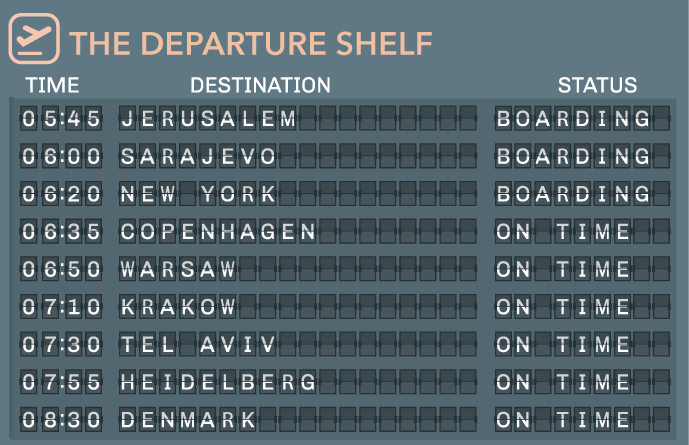Select the Warsaw destination
Image resolution: width=689 pixels, height=445 pixels.
tap(178, 269)
